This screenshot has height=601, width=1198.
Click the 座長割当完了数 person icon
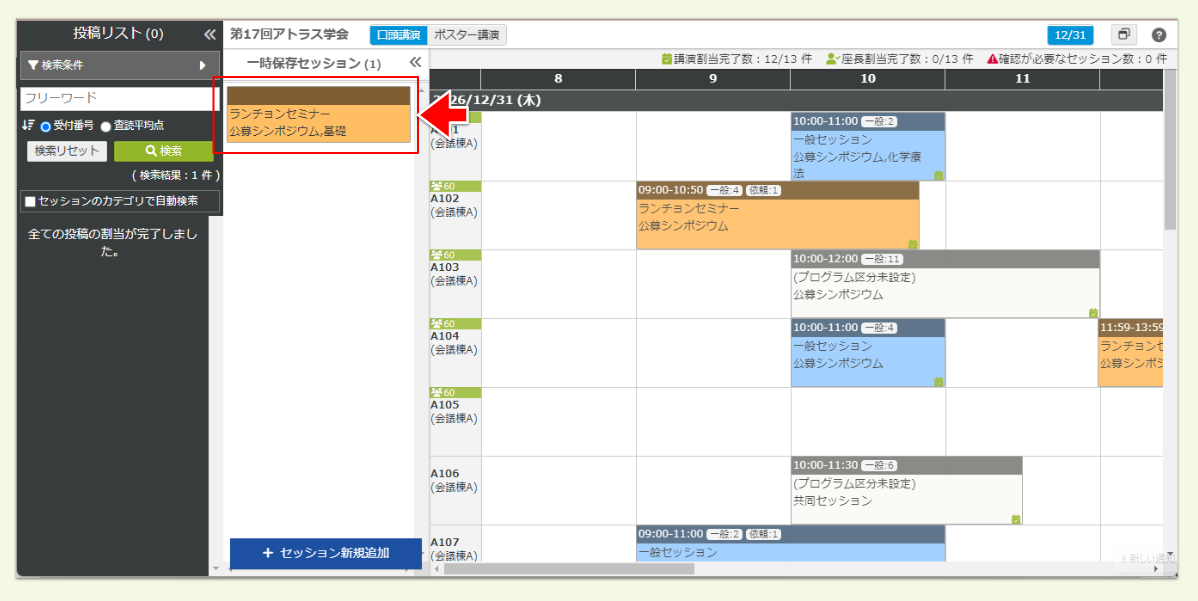pos(831,59)
